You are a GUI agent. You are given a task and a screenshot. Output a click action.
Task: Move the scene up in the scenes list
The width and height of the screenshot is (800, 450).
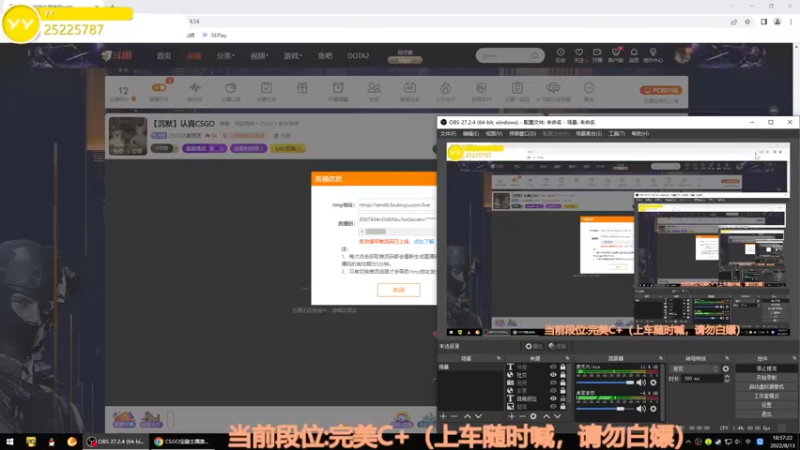pyautogui.click(x=467, y=416)
